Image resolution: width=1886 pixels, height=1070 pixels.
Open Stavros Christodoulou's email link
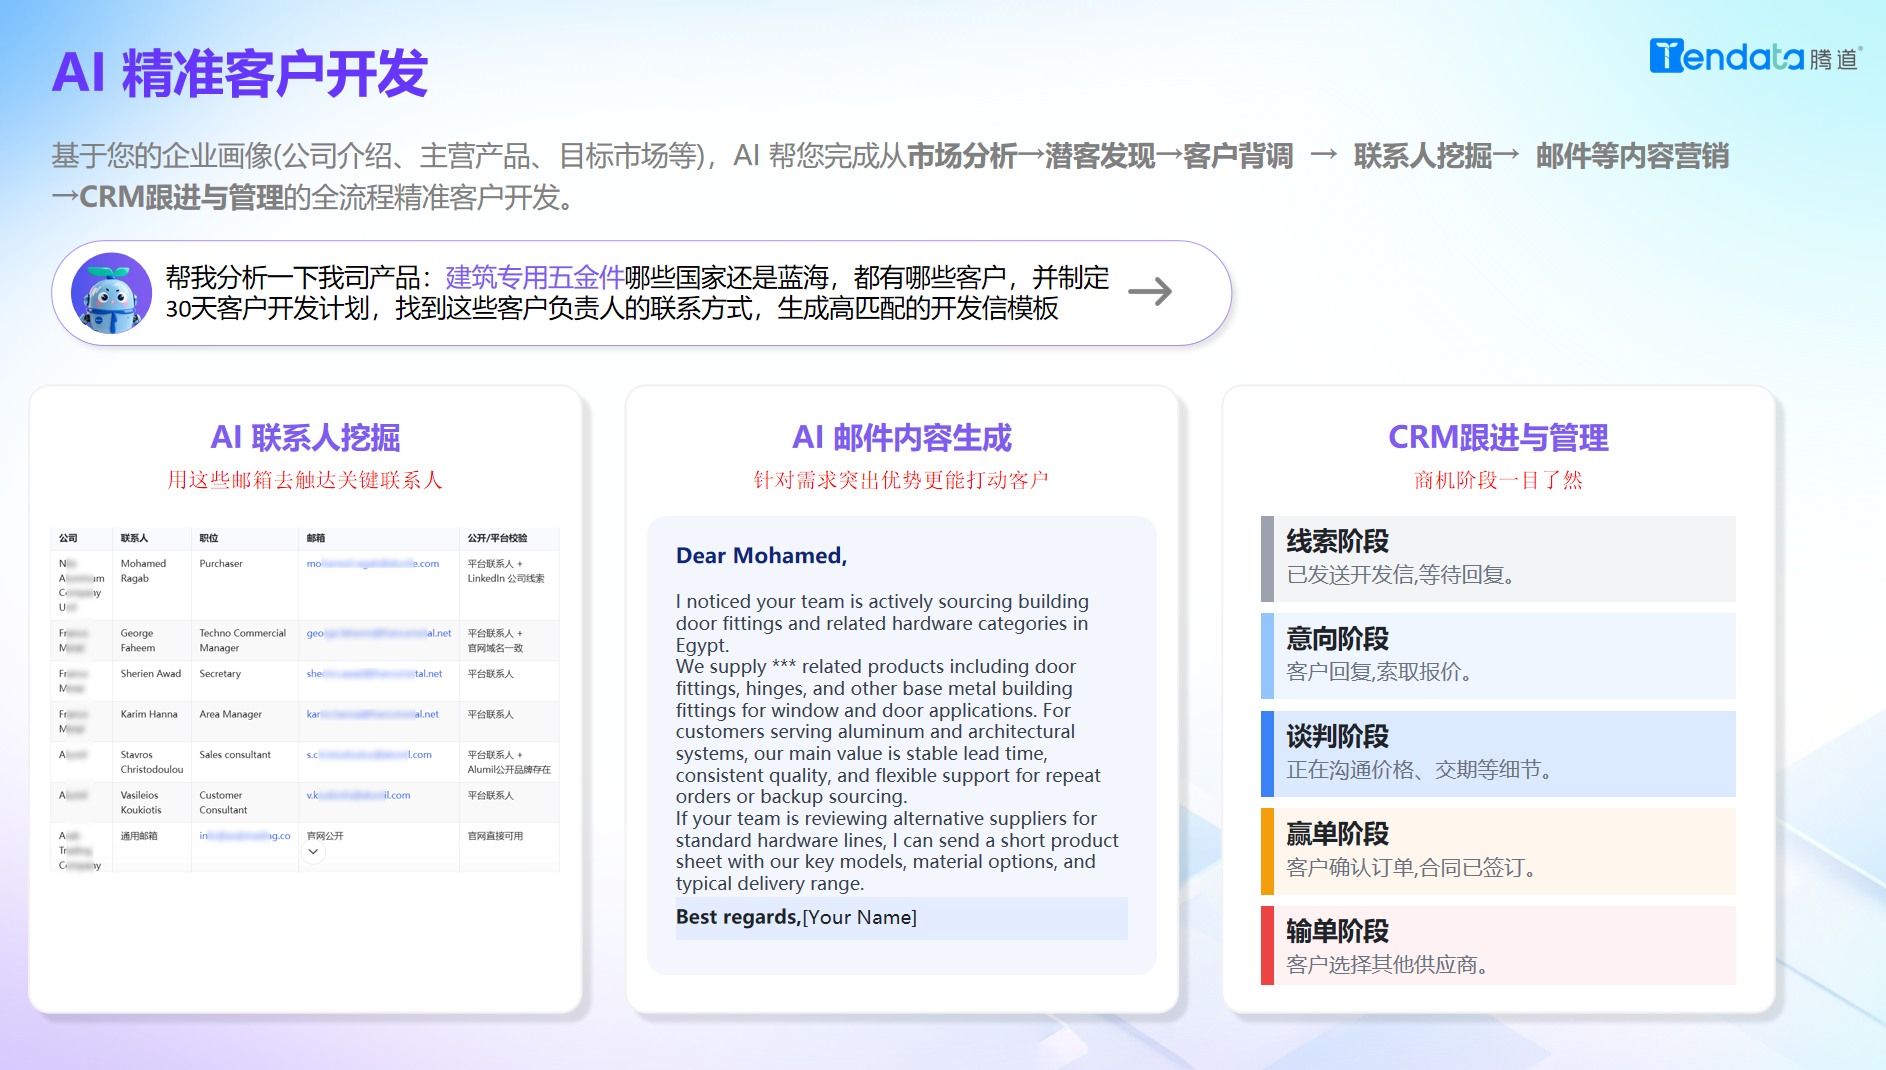tap(369, 755)
